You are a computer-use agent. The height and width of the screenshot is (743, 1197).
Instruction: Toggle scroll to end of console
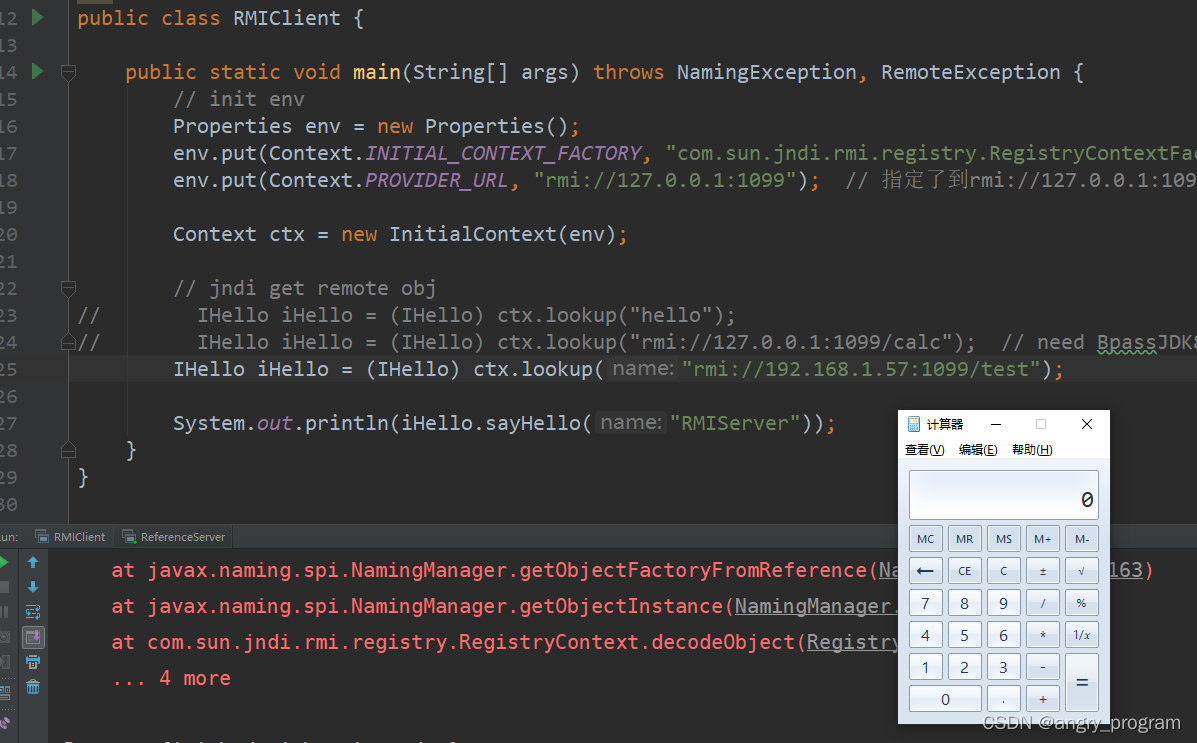[33, 637]
